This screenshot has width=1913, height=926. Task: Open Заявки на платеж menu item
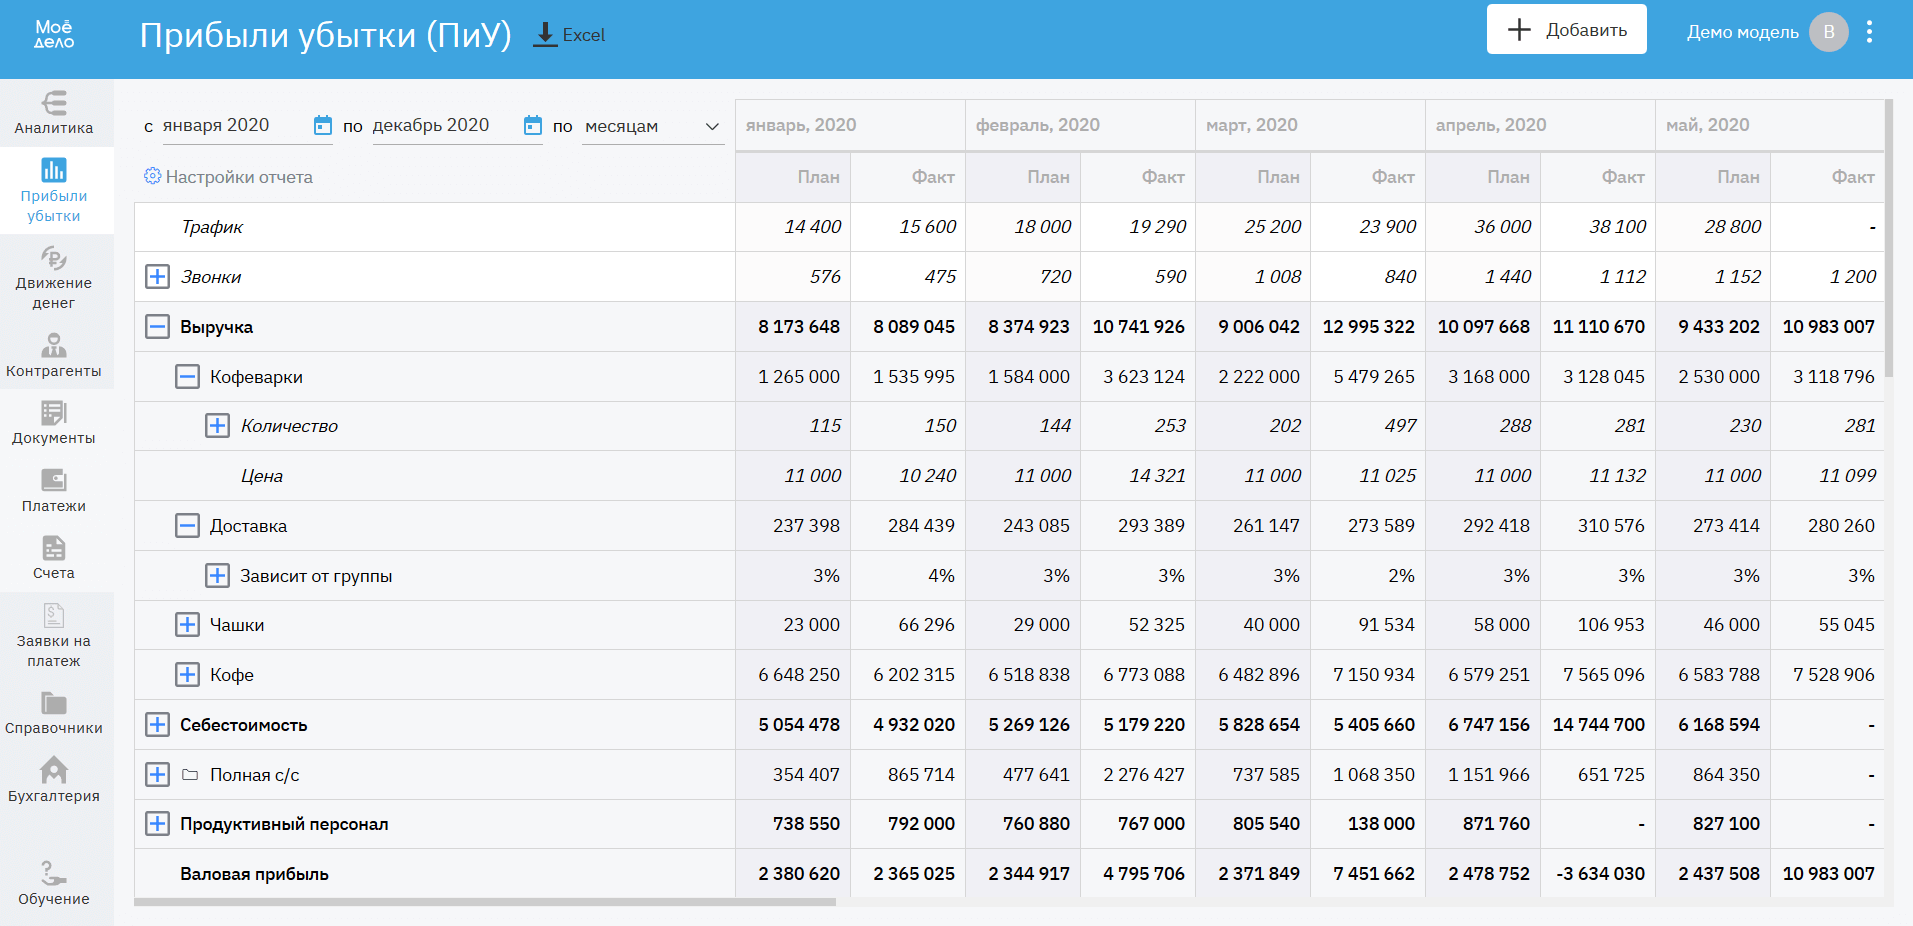(54, 636)
